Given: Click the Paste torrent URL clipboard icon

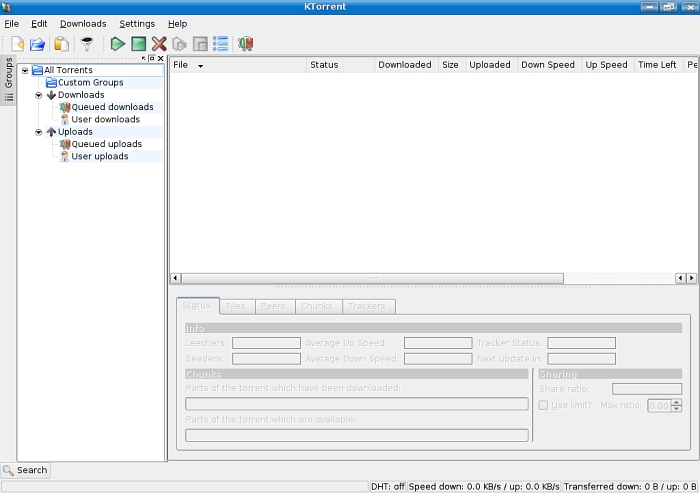Looking at the screenshot, I should [62, 44].
